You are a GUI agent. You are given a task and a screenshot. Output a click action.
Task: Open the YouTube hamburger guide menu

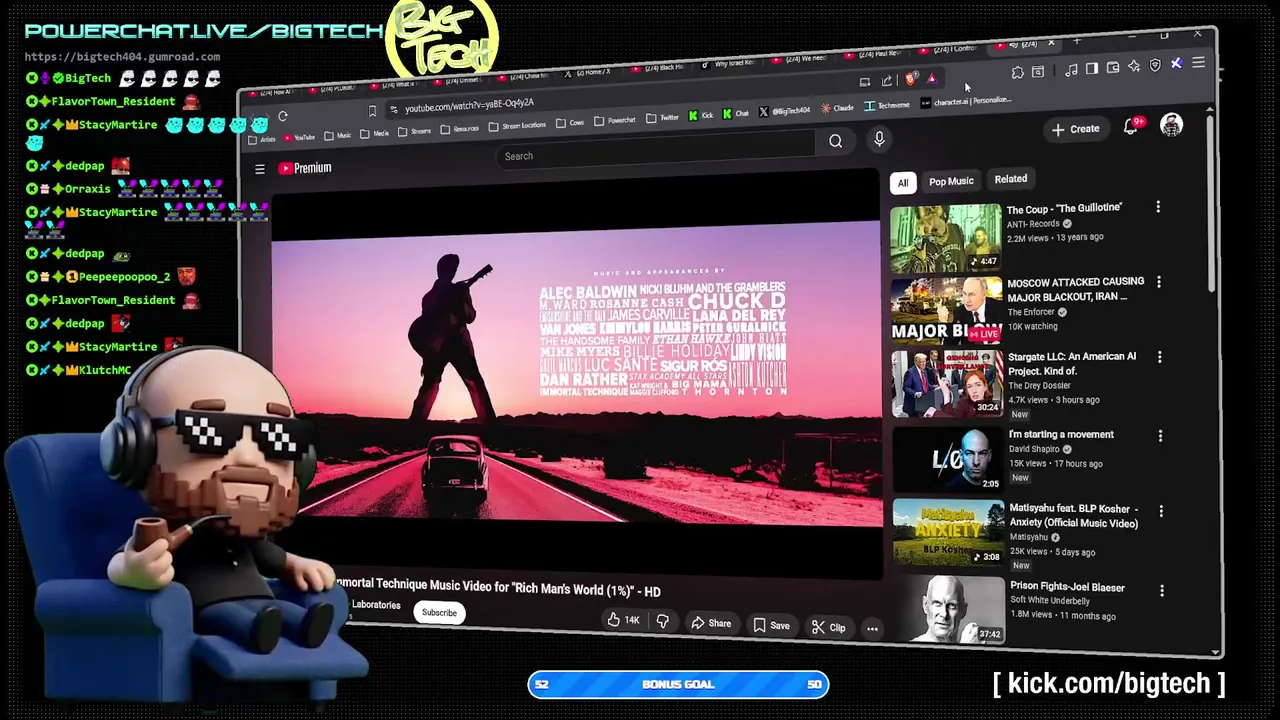(x=260, y=169)
